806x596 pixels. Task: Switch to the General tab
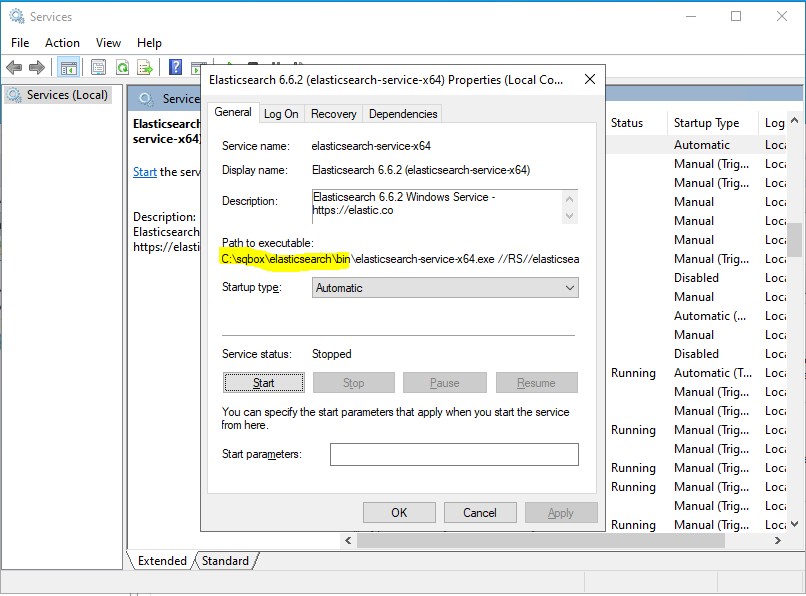pos(233,112)
